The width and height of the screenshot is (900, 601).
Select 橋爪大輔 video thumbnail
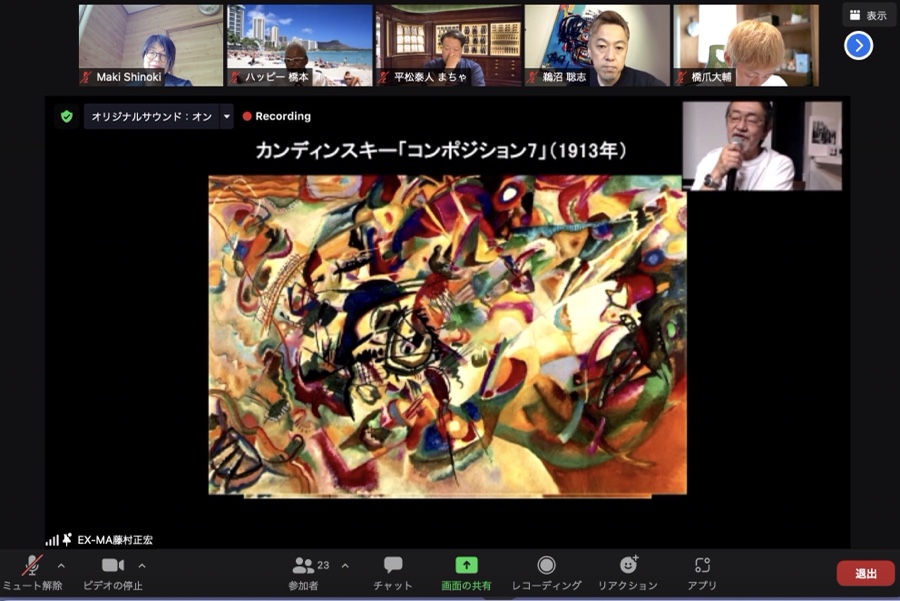pos(746,45)
